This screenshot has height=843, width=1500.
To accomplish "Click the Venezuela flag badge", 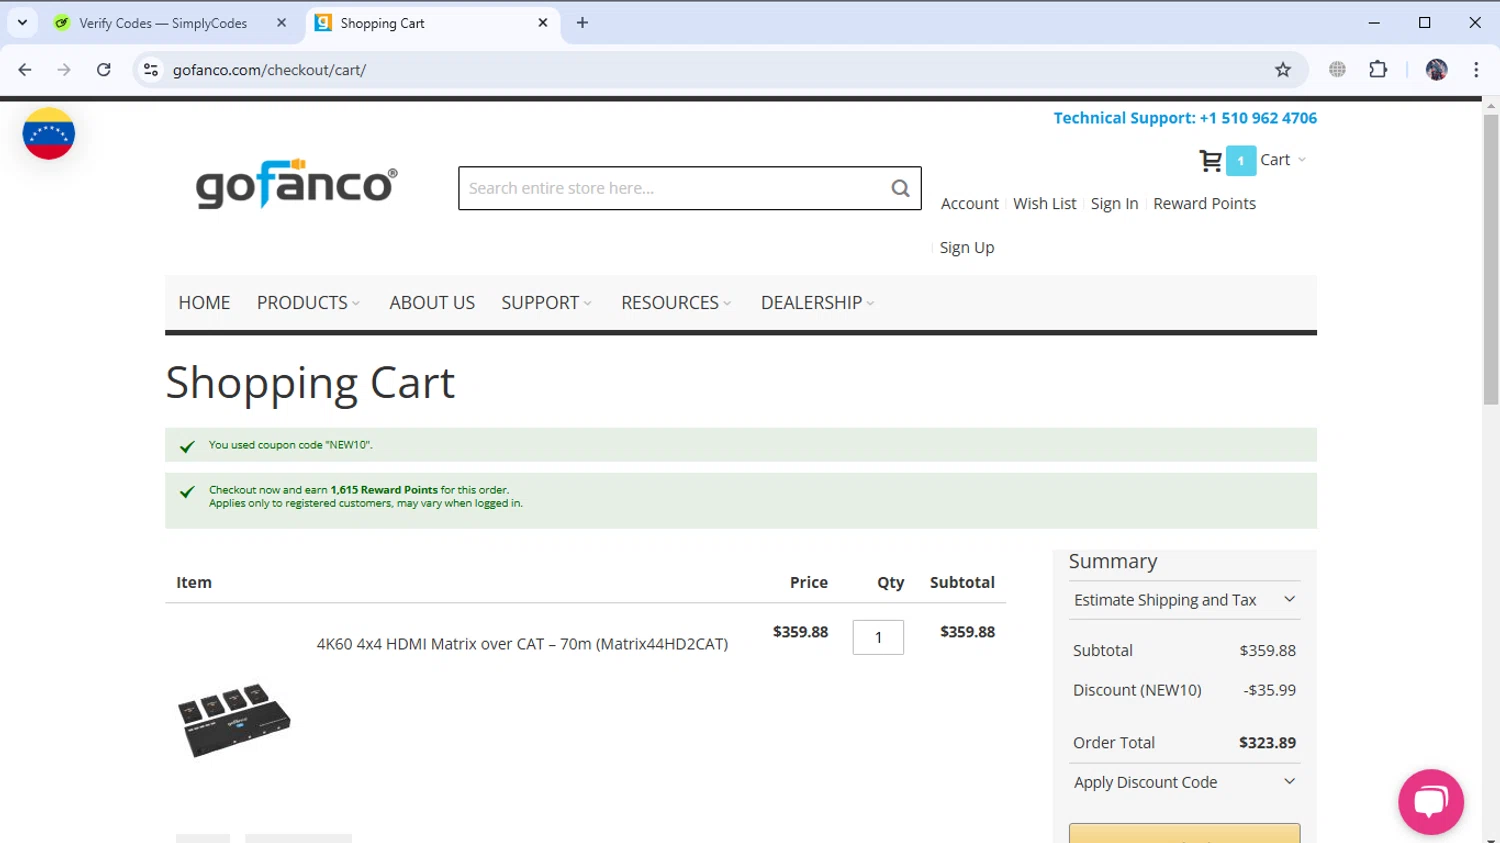I will 49,134.
